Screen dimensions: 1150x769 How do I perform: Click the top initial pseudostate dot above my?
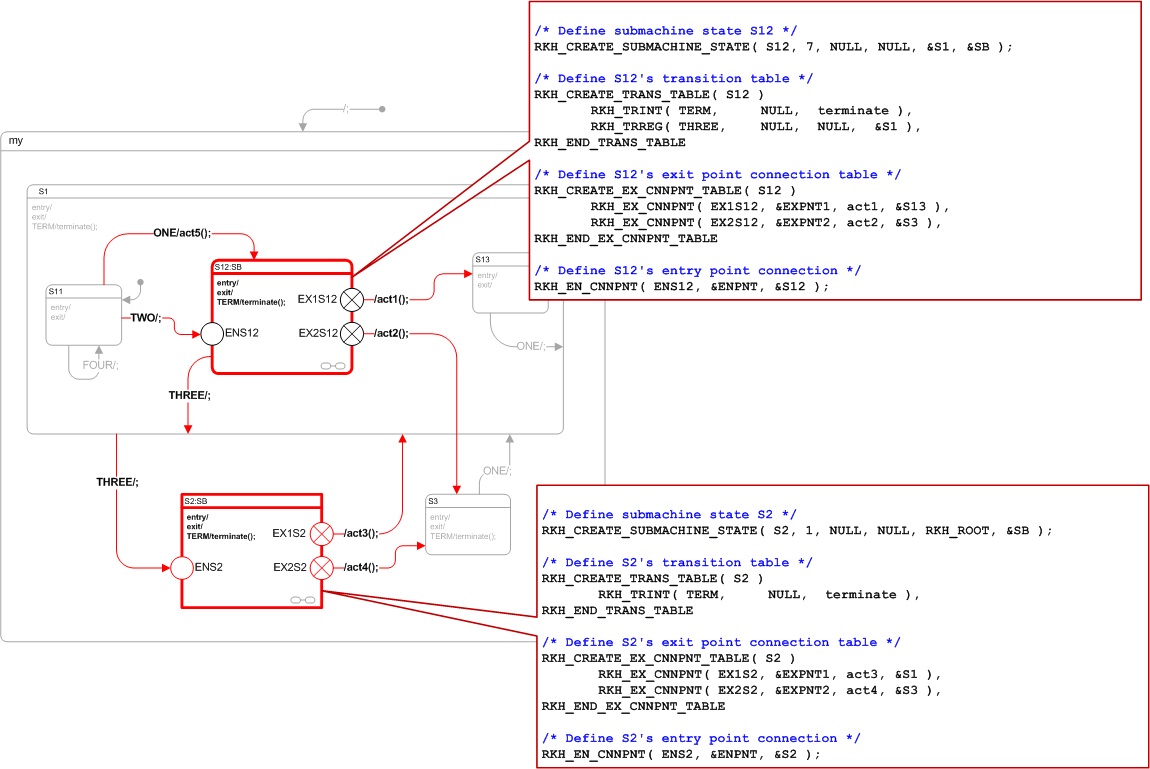382,109
